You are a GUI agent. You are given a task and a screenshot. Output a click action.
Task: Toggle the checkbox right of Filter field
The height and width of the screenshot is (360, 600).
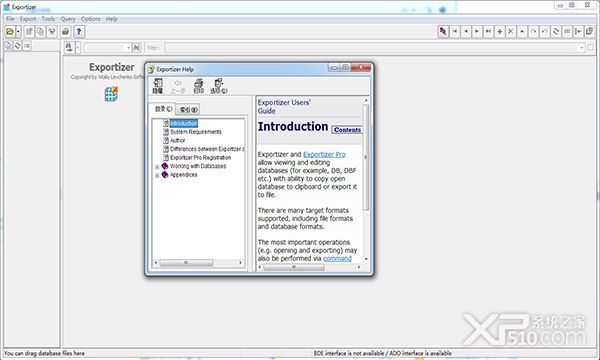590,47
